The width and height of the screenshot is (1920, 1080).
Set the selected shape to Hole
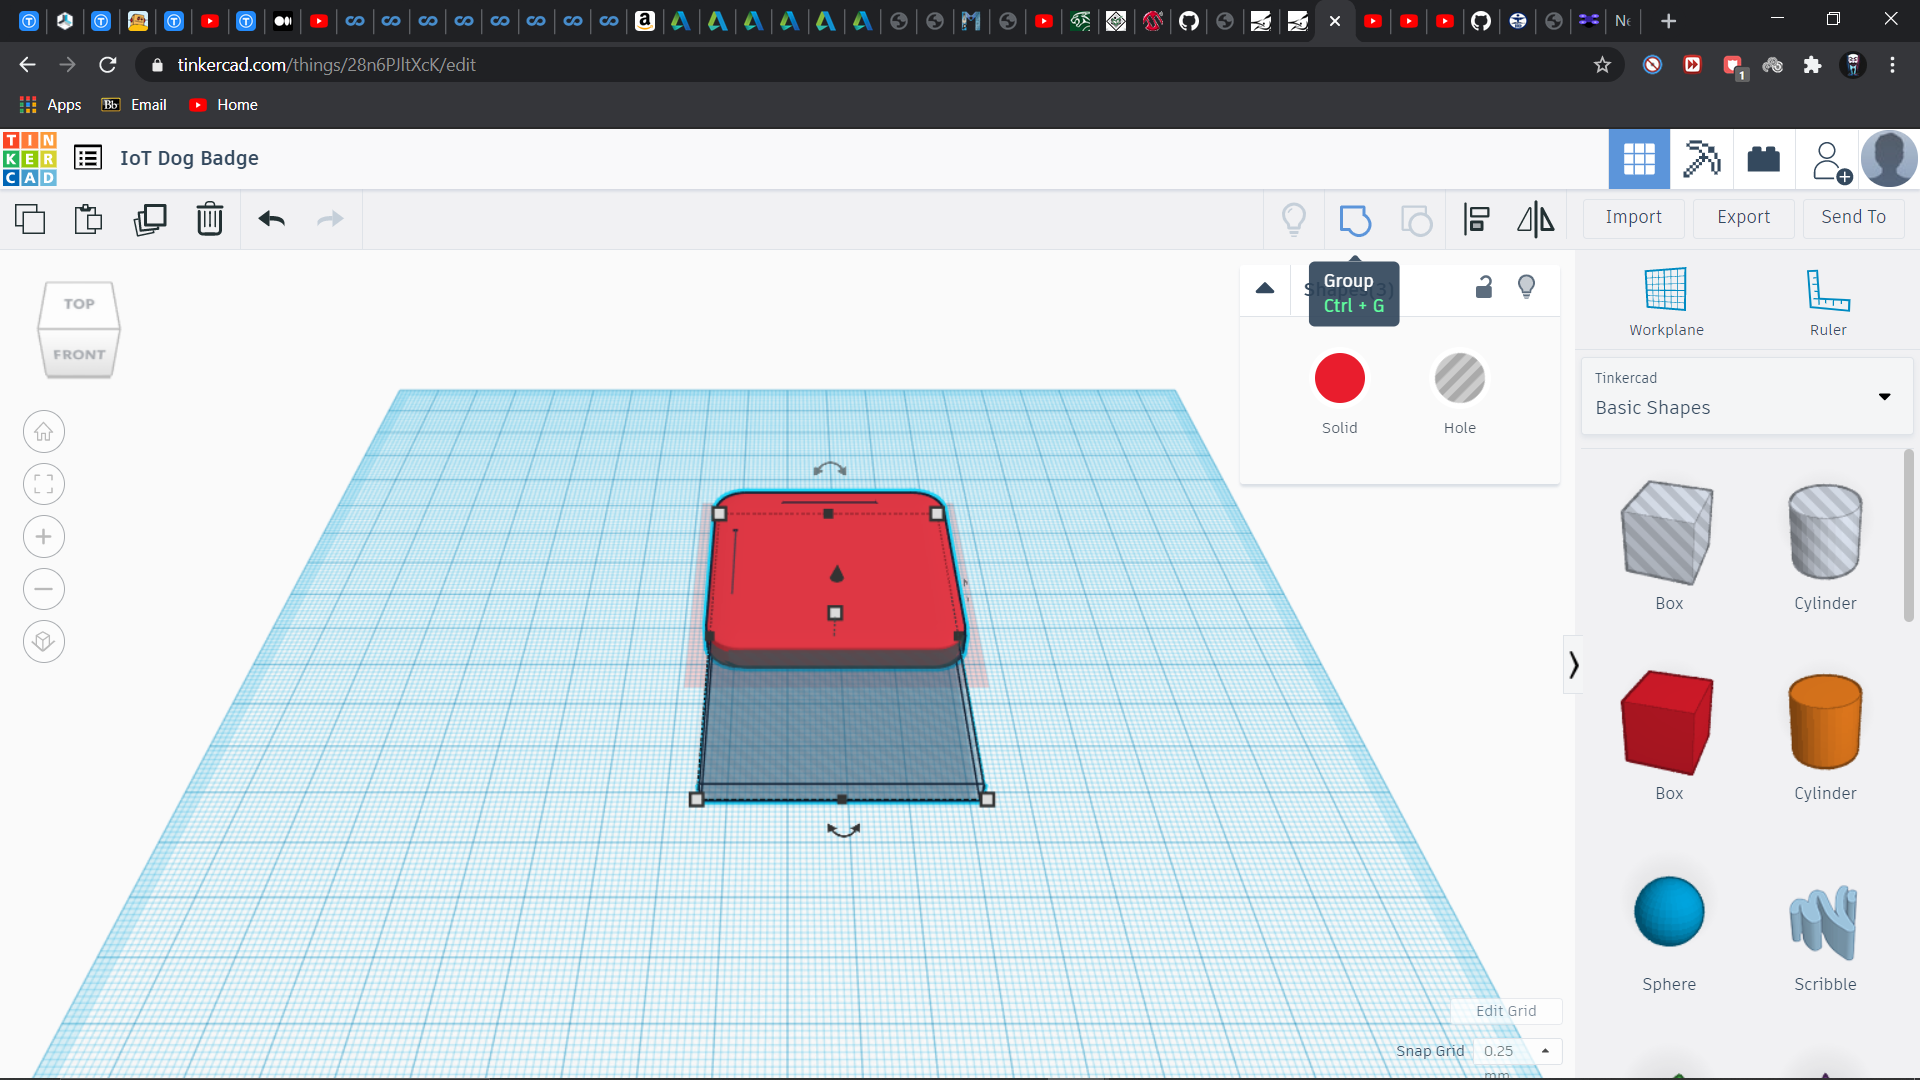point(1459,379)
